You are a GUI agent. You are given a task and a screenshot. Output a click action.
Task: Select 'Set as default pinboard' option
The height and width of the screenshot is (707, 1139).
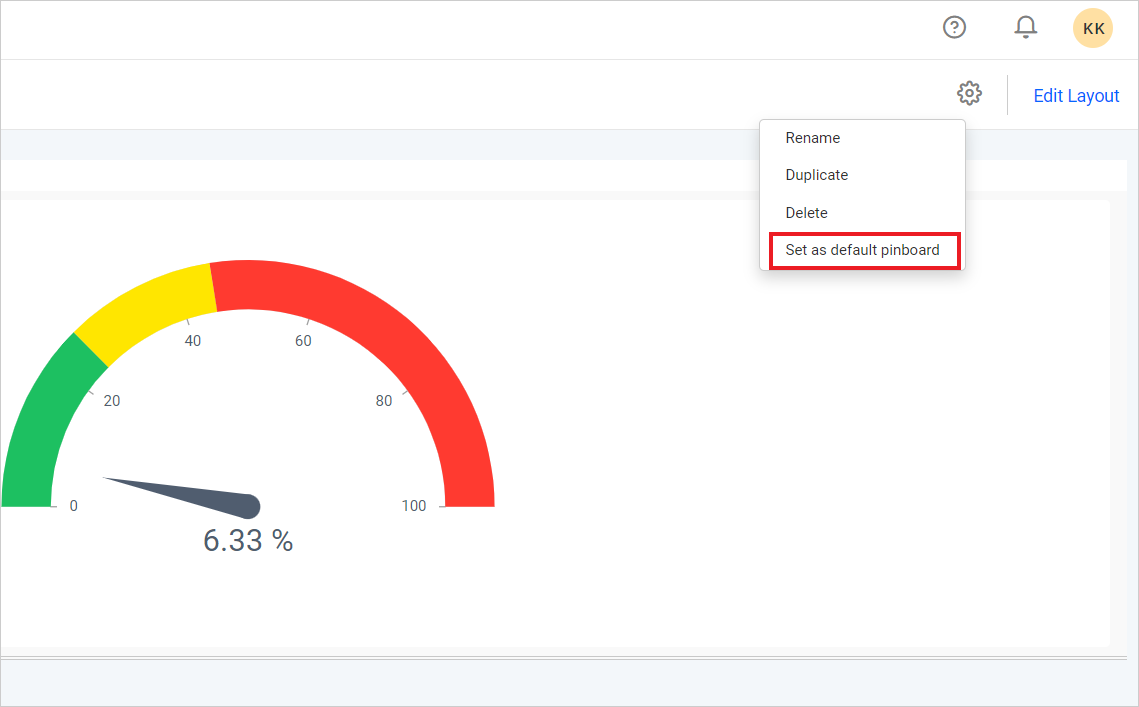pyautogui.click(x=863, y=250)
